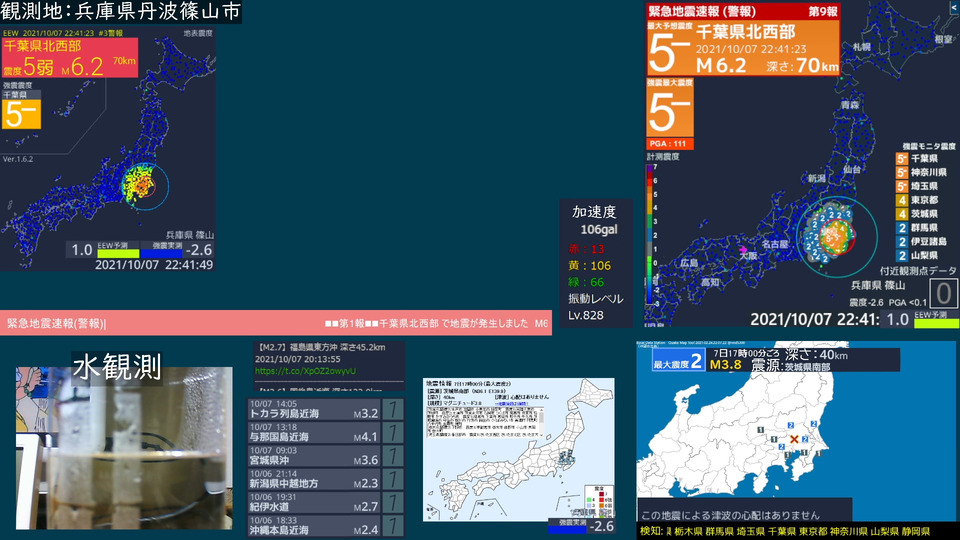
Task: Click the orange X epicenter marker on the 茨城県南部 map
Action: click(x=794, y=440)
